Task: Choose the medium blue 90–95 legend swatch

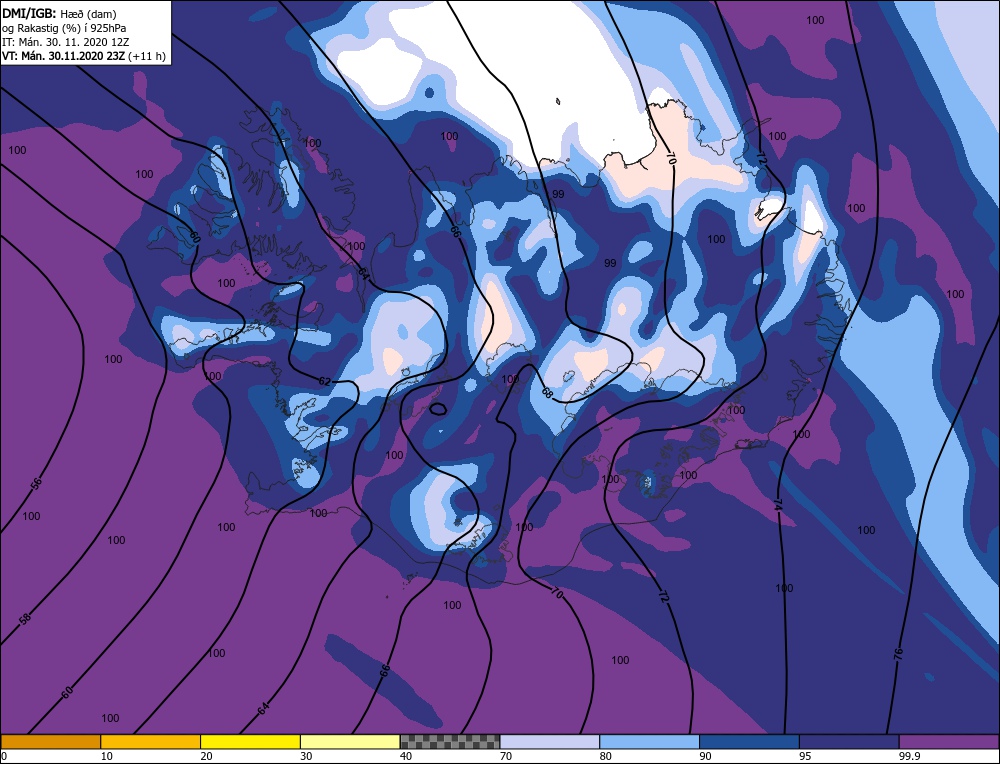Action: click(749, 741)
